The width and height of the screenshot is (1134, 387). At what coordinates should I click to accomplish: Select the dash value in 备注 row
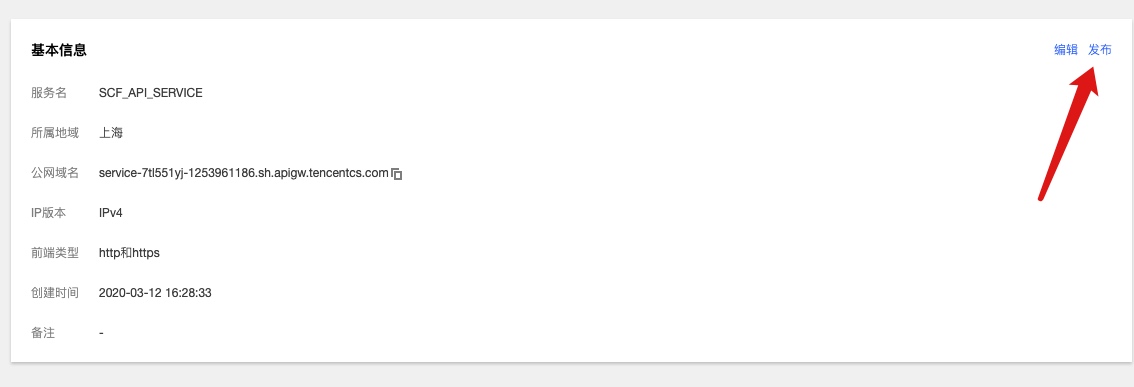click(x=101, y=333)
